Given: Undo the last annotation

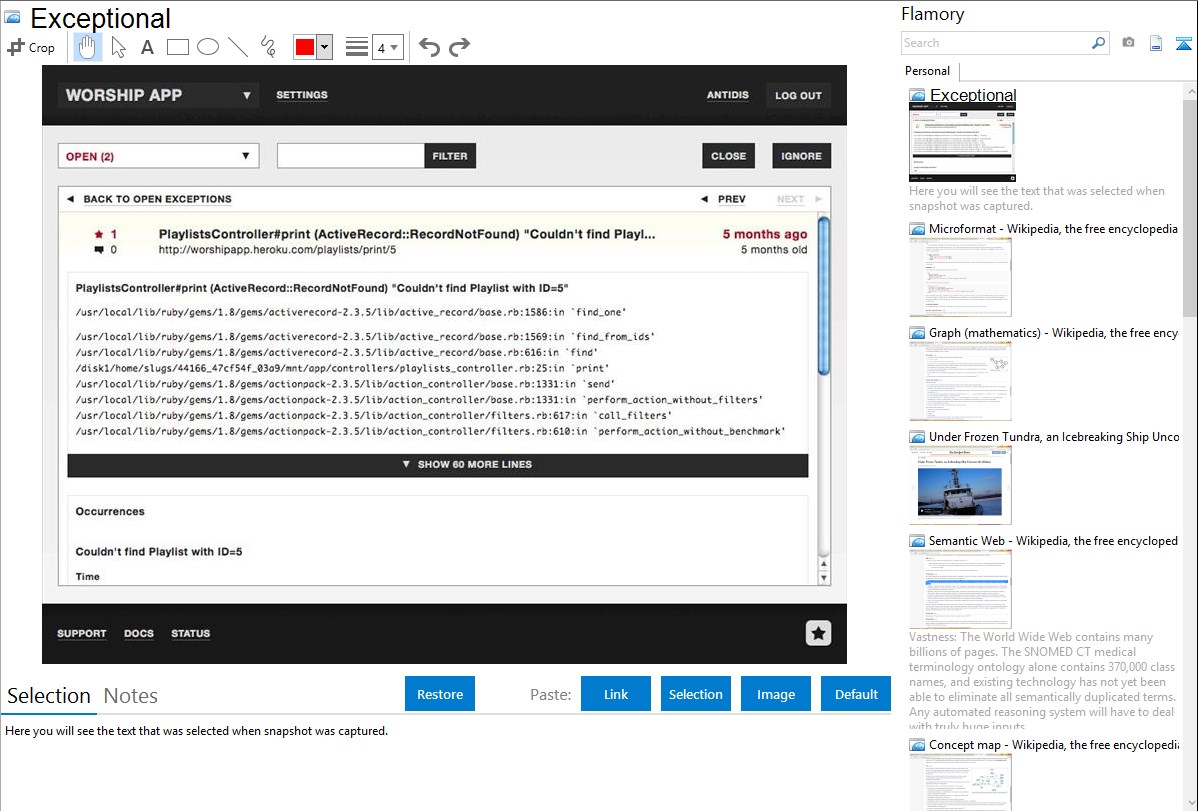Looking at the screenshot, I should click(429, 47).
